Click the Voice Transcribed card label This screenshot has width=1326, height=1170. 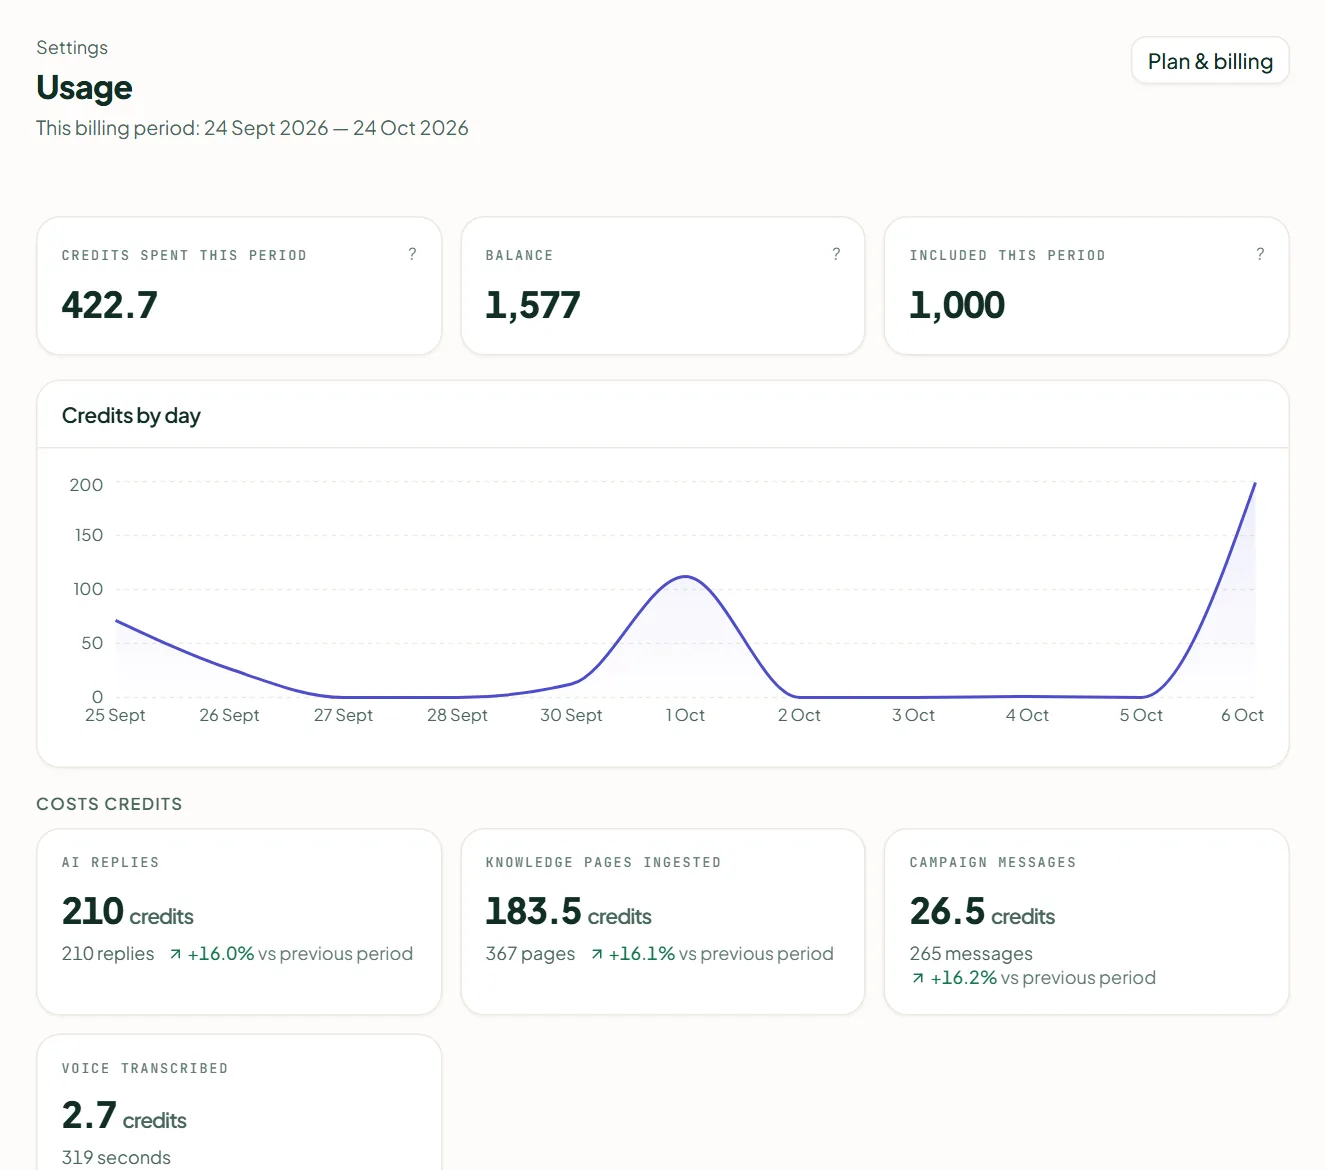coord(145,1068)
